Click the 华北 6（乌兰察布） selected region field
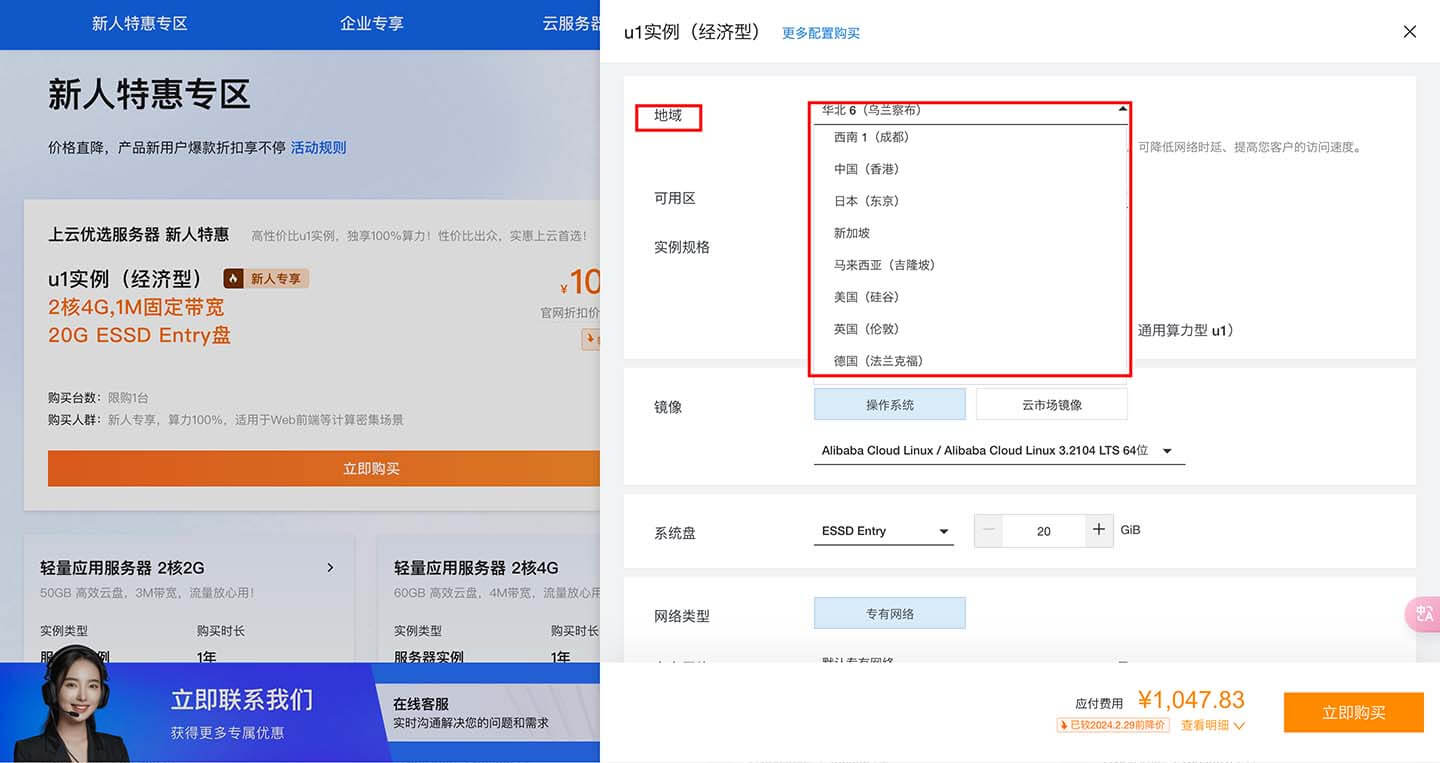Image resolution: width=1440 pixels, height=763 pixels. [x=969, y=111]
